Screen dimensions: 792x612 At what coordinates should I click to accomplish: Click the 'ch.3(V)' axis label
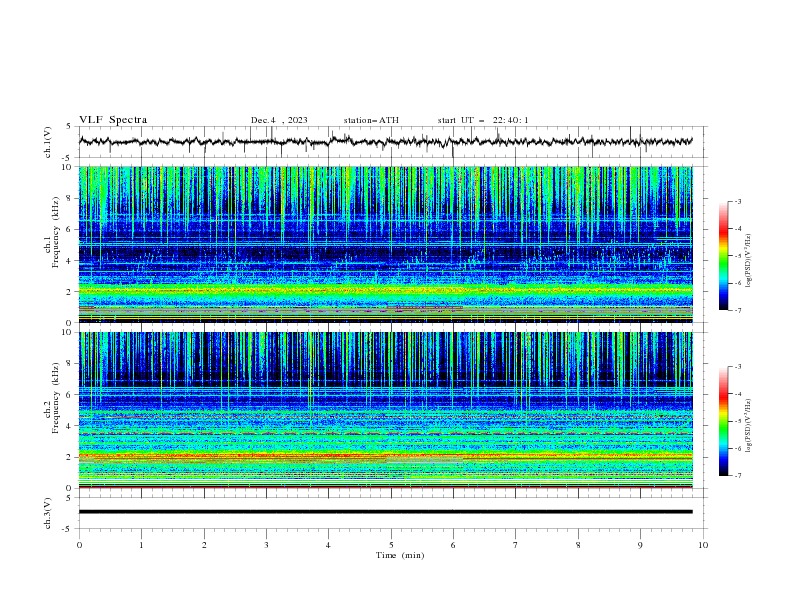pos(48,513)
